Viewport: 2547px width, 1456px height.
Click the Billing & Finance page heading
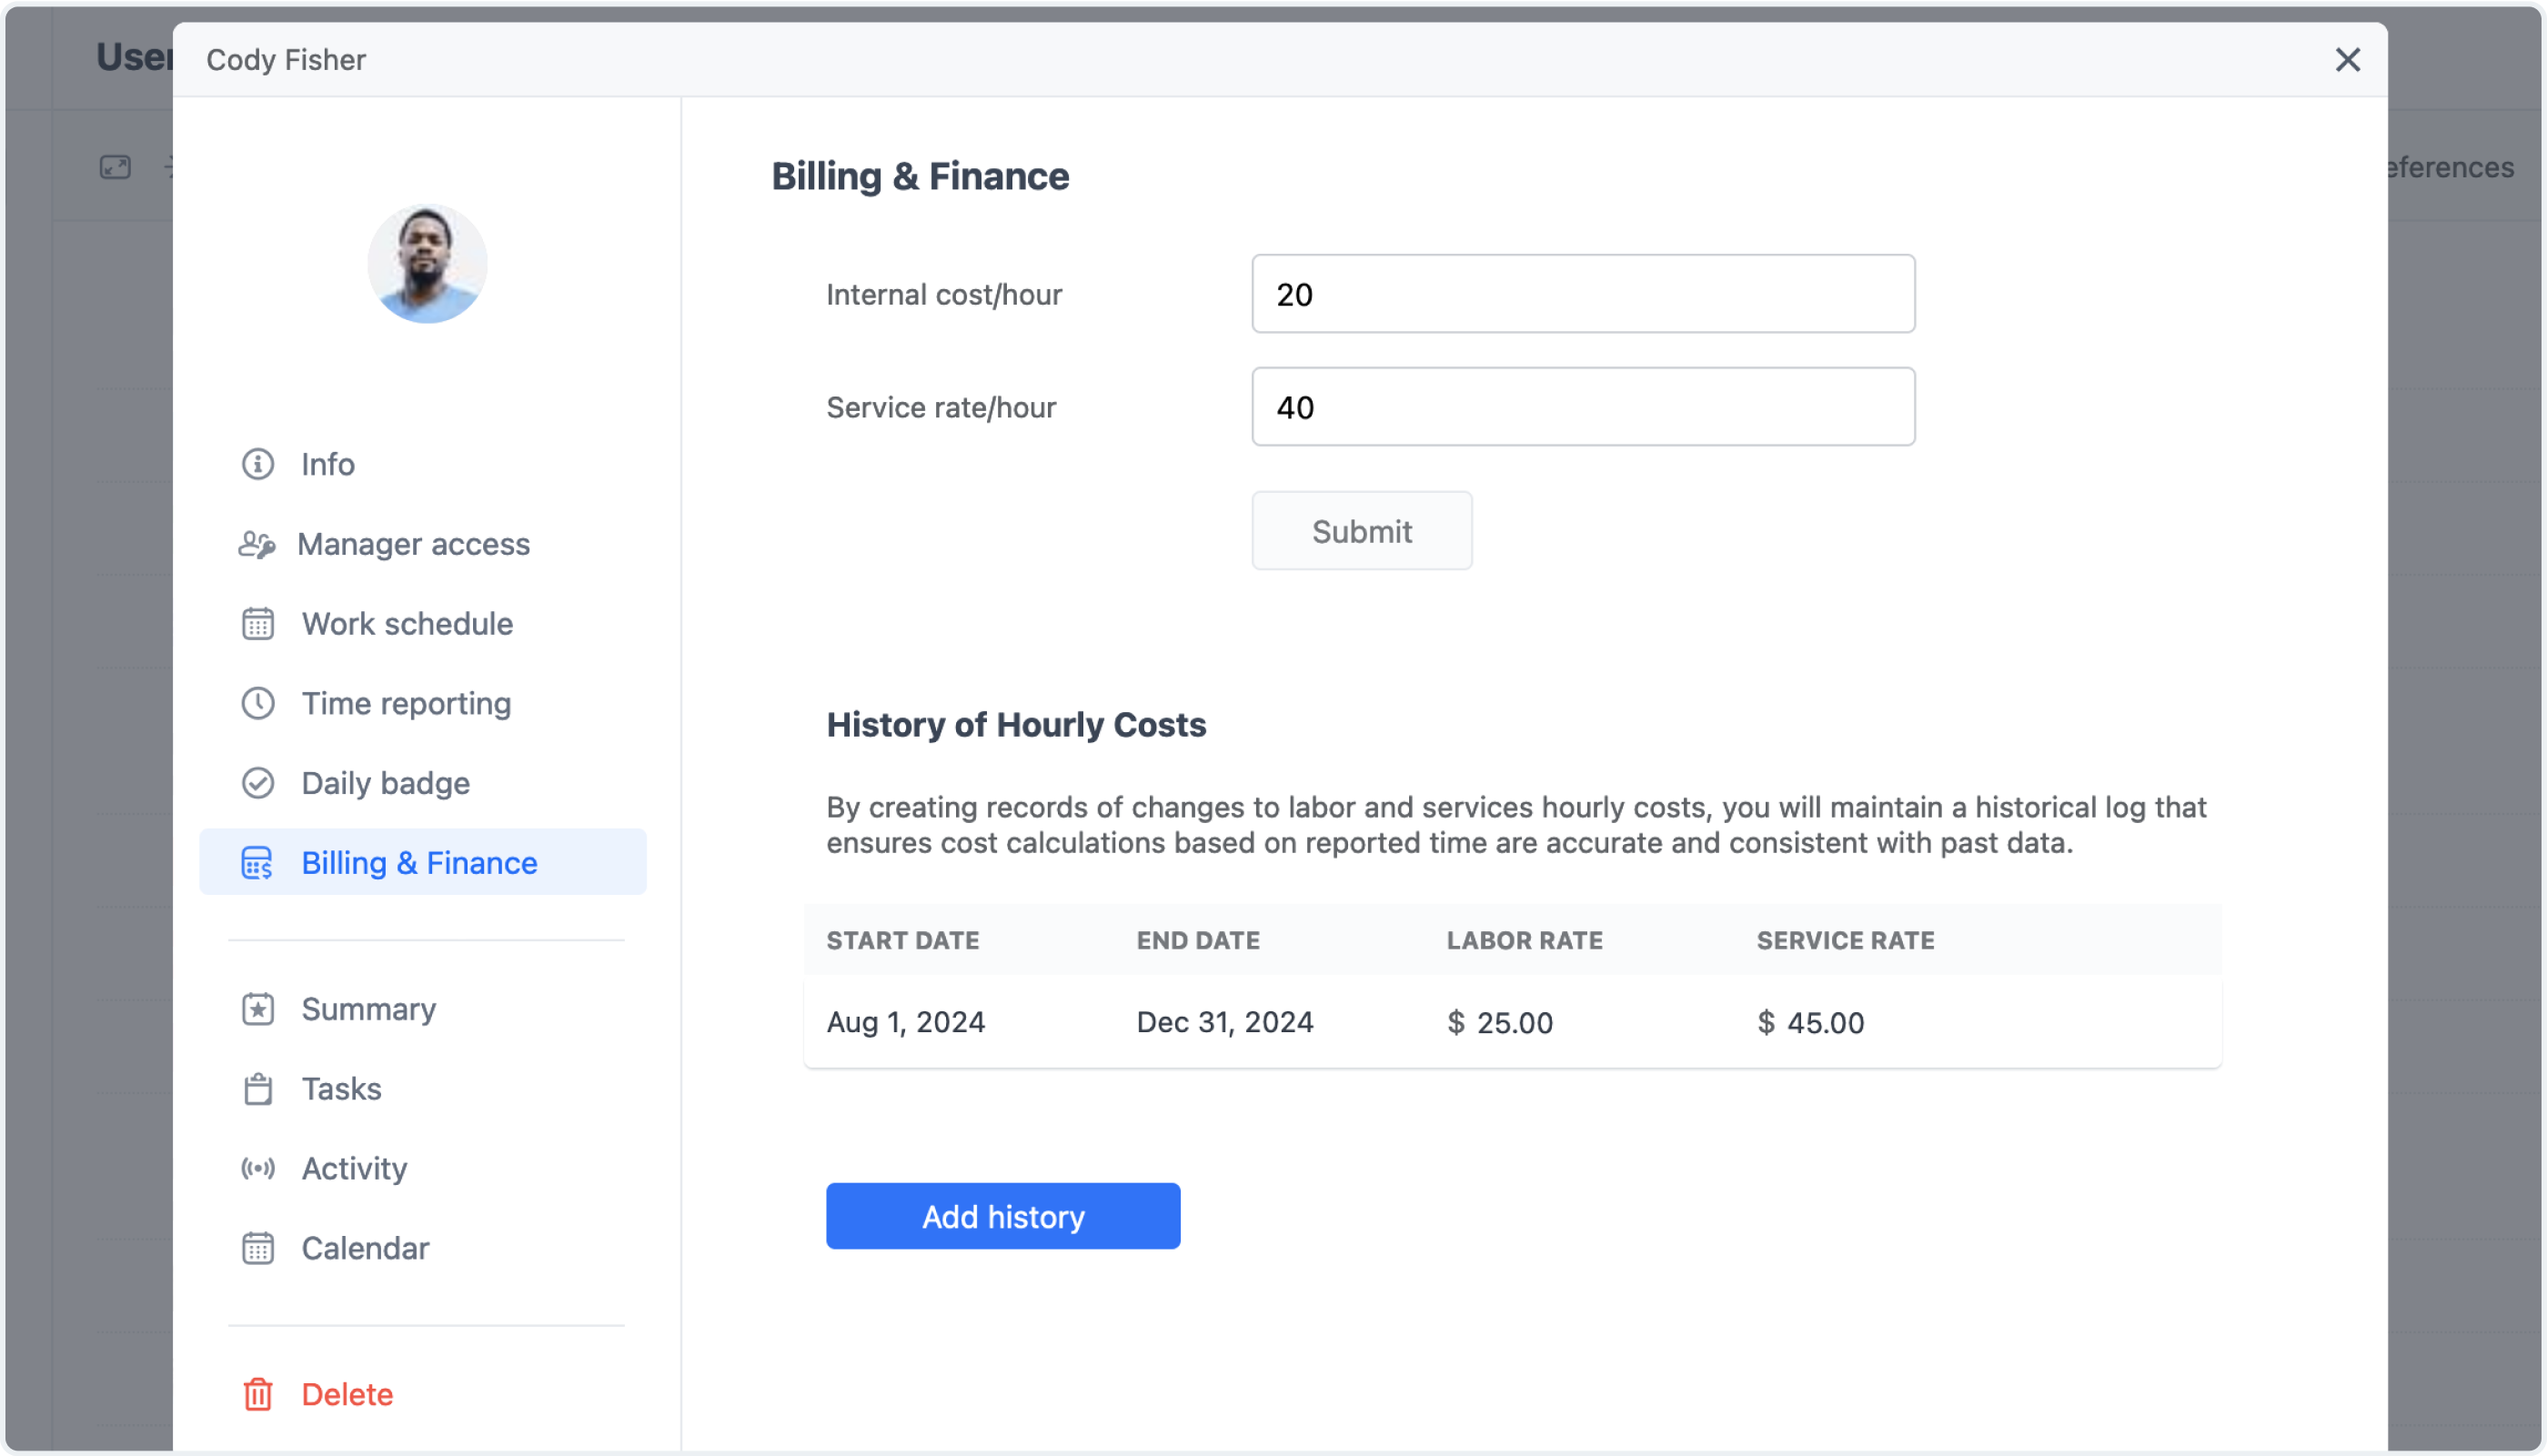click(920, 176)
